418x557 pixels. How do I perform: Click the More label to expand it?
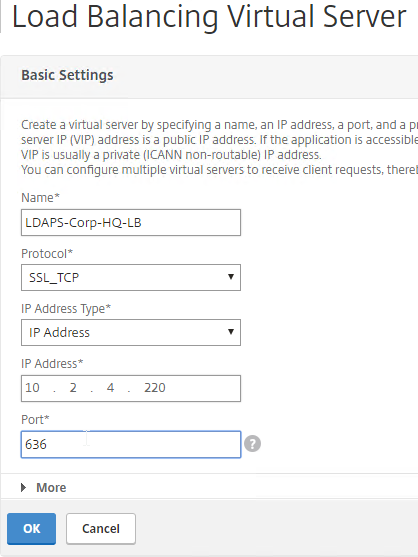pyautogui.click(x=51, y=487)
